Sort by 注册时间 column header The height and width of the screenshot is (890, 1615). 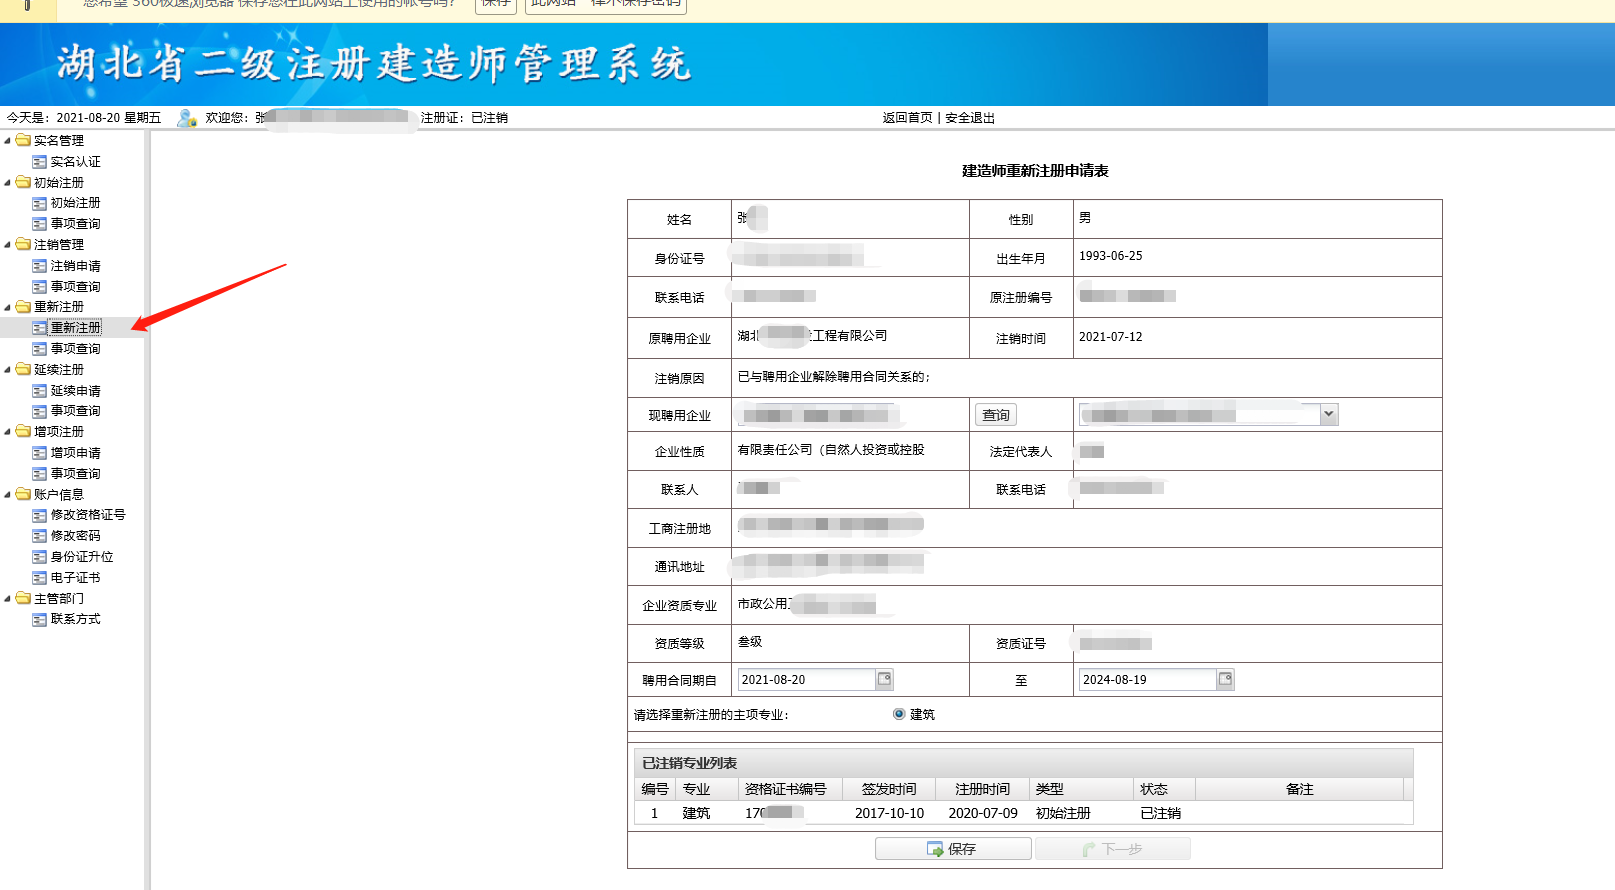(x=982, y=789)
